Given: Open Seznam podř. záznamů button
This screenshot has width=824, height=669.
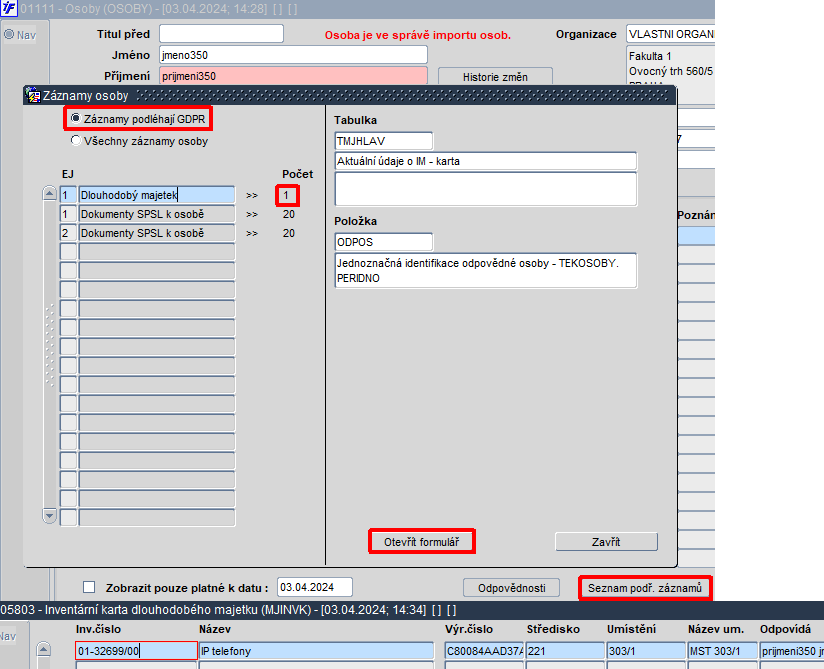Looking at the screenshot, I should [645, 588].
